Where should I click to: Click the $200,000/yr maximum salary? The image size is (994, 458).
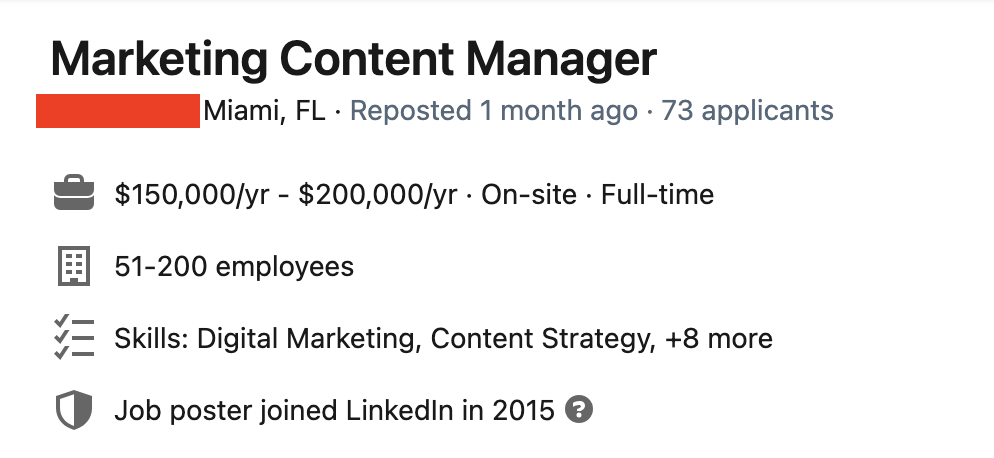click(x=378, y=194)
